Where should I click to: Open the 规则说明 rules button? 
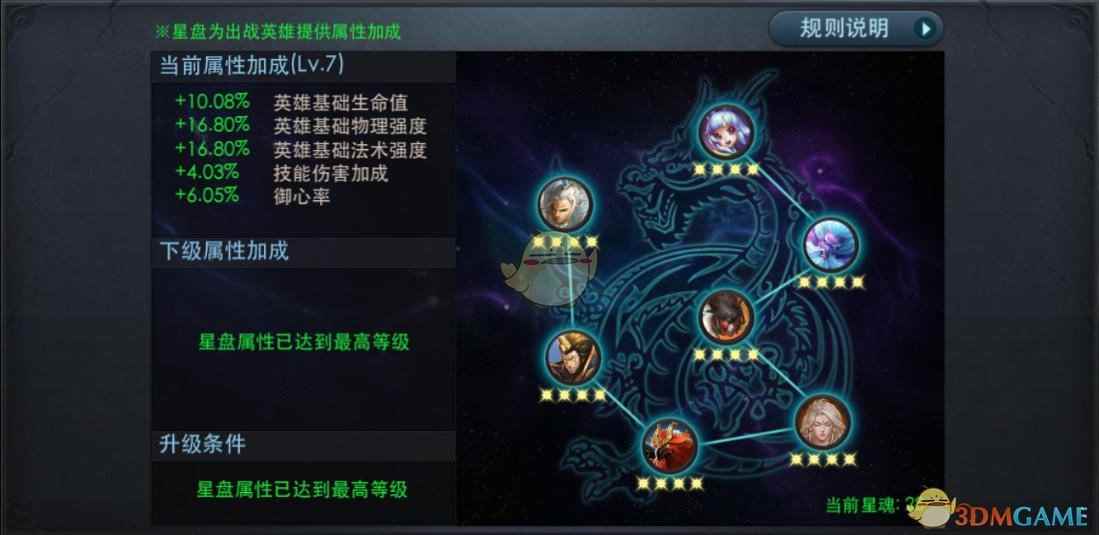click(x=855, y=29)
